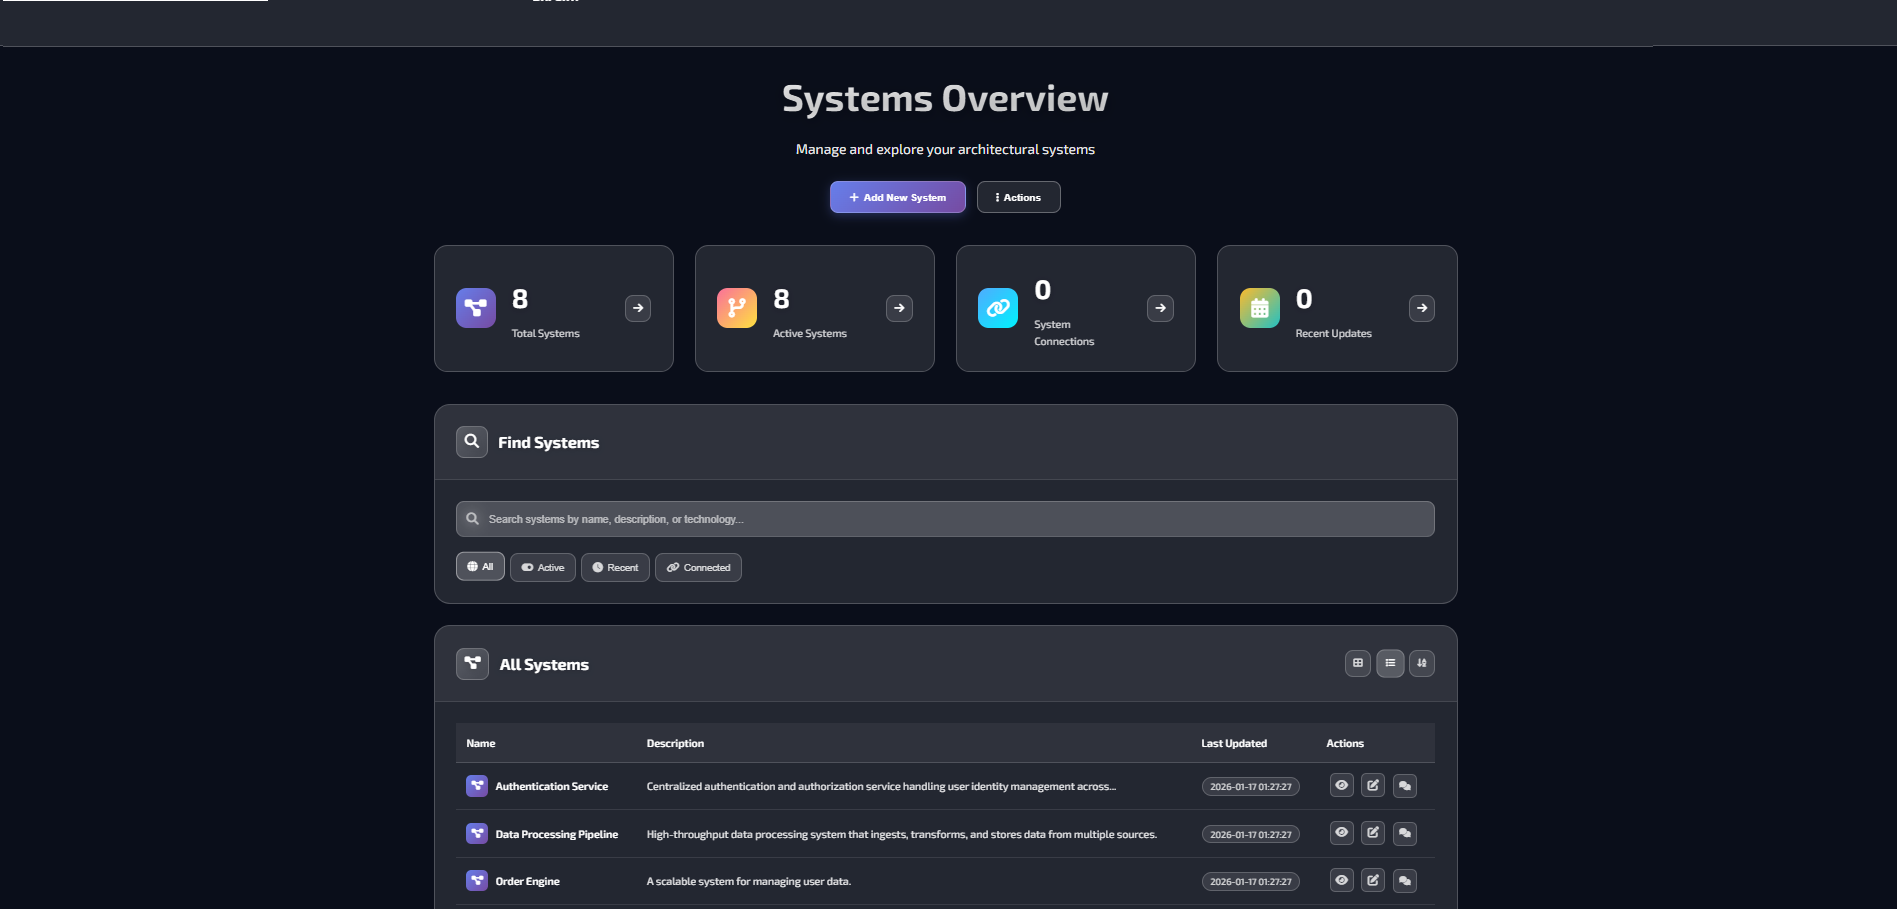Viewport: 1897px width, 909px height.
Task: Expand the Recent Updates card details
Action: coord(1421,308)
